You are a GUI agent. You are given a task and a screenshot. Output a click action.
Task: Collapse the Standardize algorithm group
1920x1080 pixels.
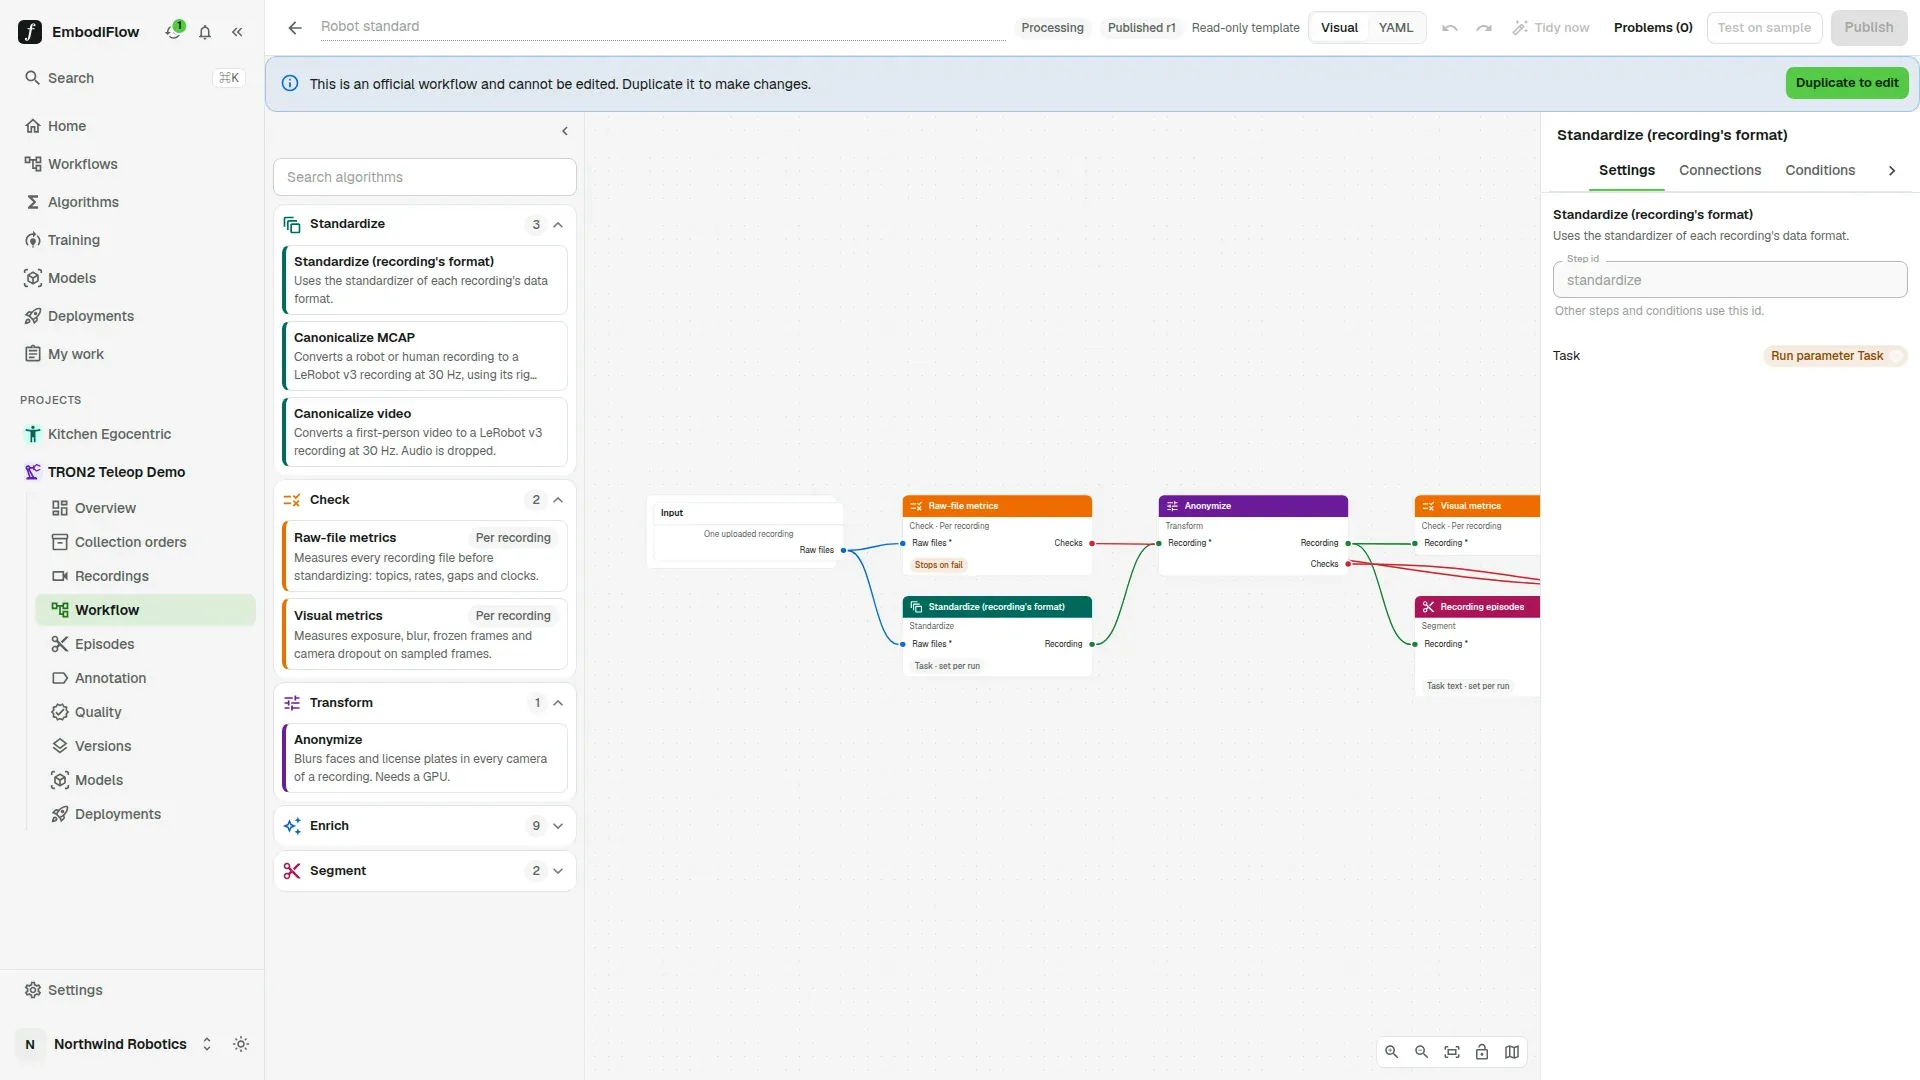click(558, 225)
